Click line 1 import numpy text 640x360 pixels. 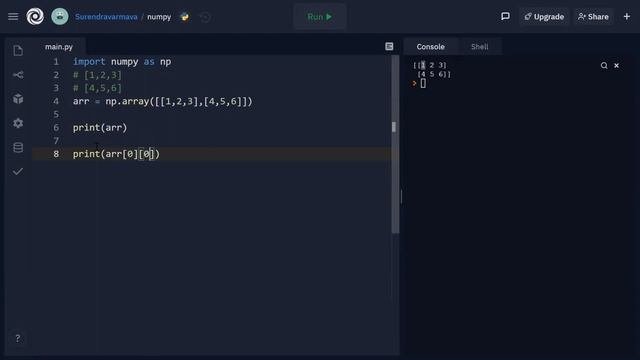[x=122, y=62]
